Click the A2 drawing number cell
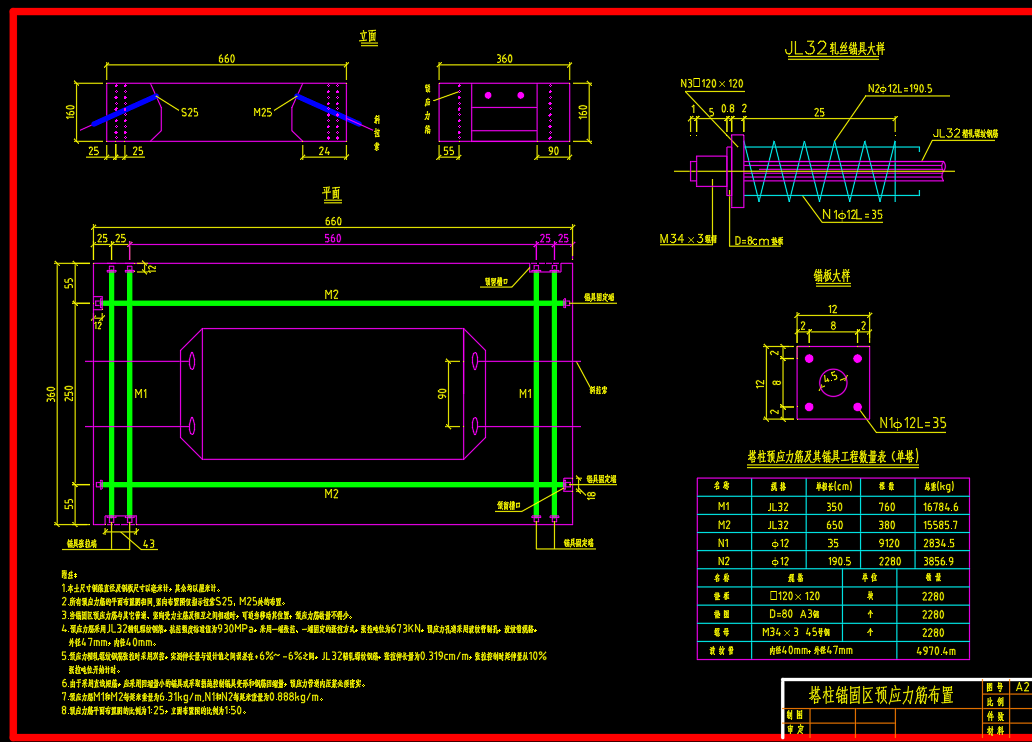 click(1022, 687)
